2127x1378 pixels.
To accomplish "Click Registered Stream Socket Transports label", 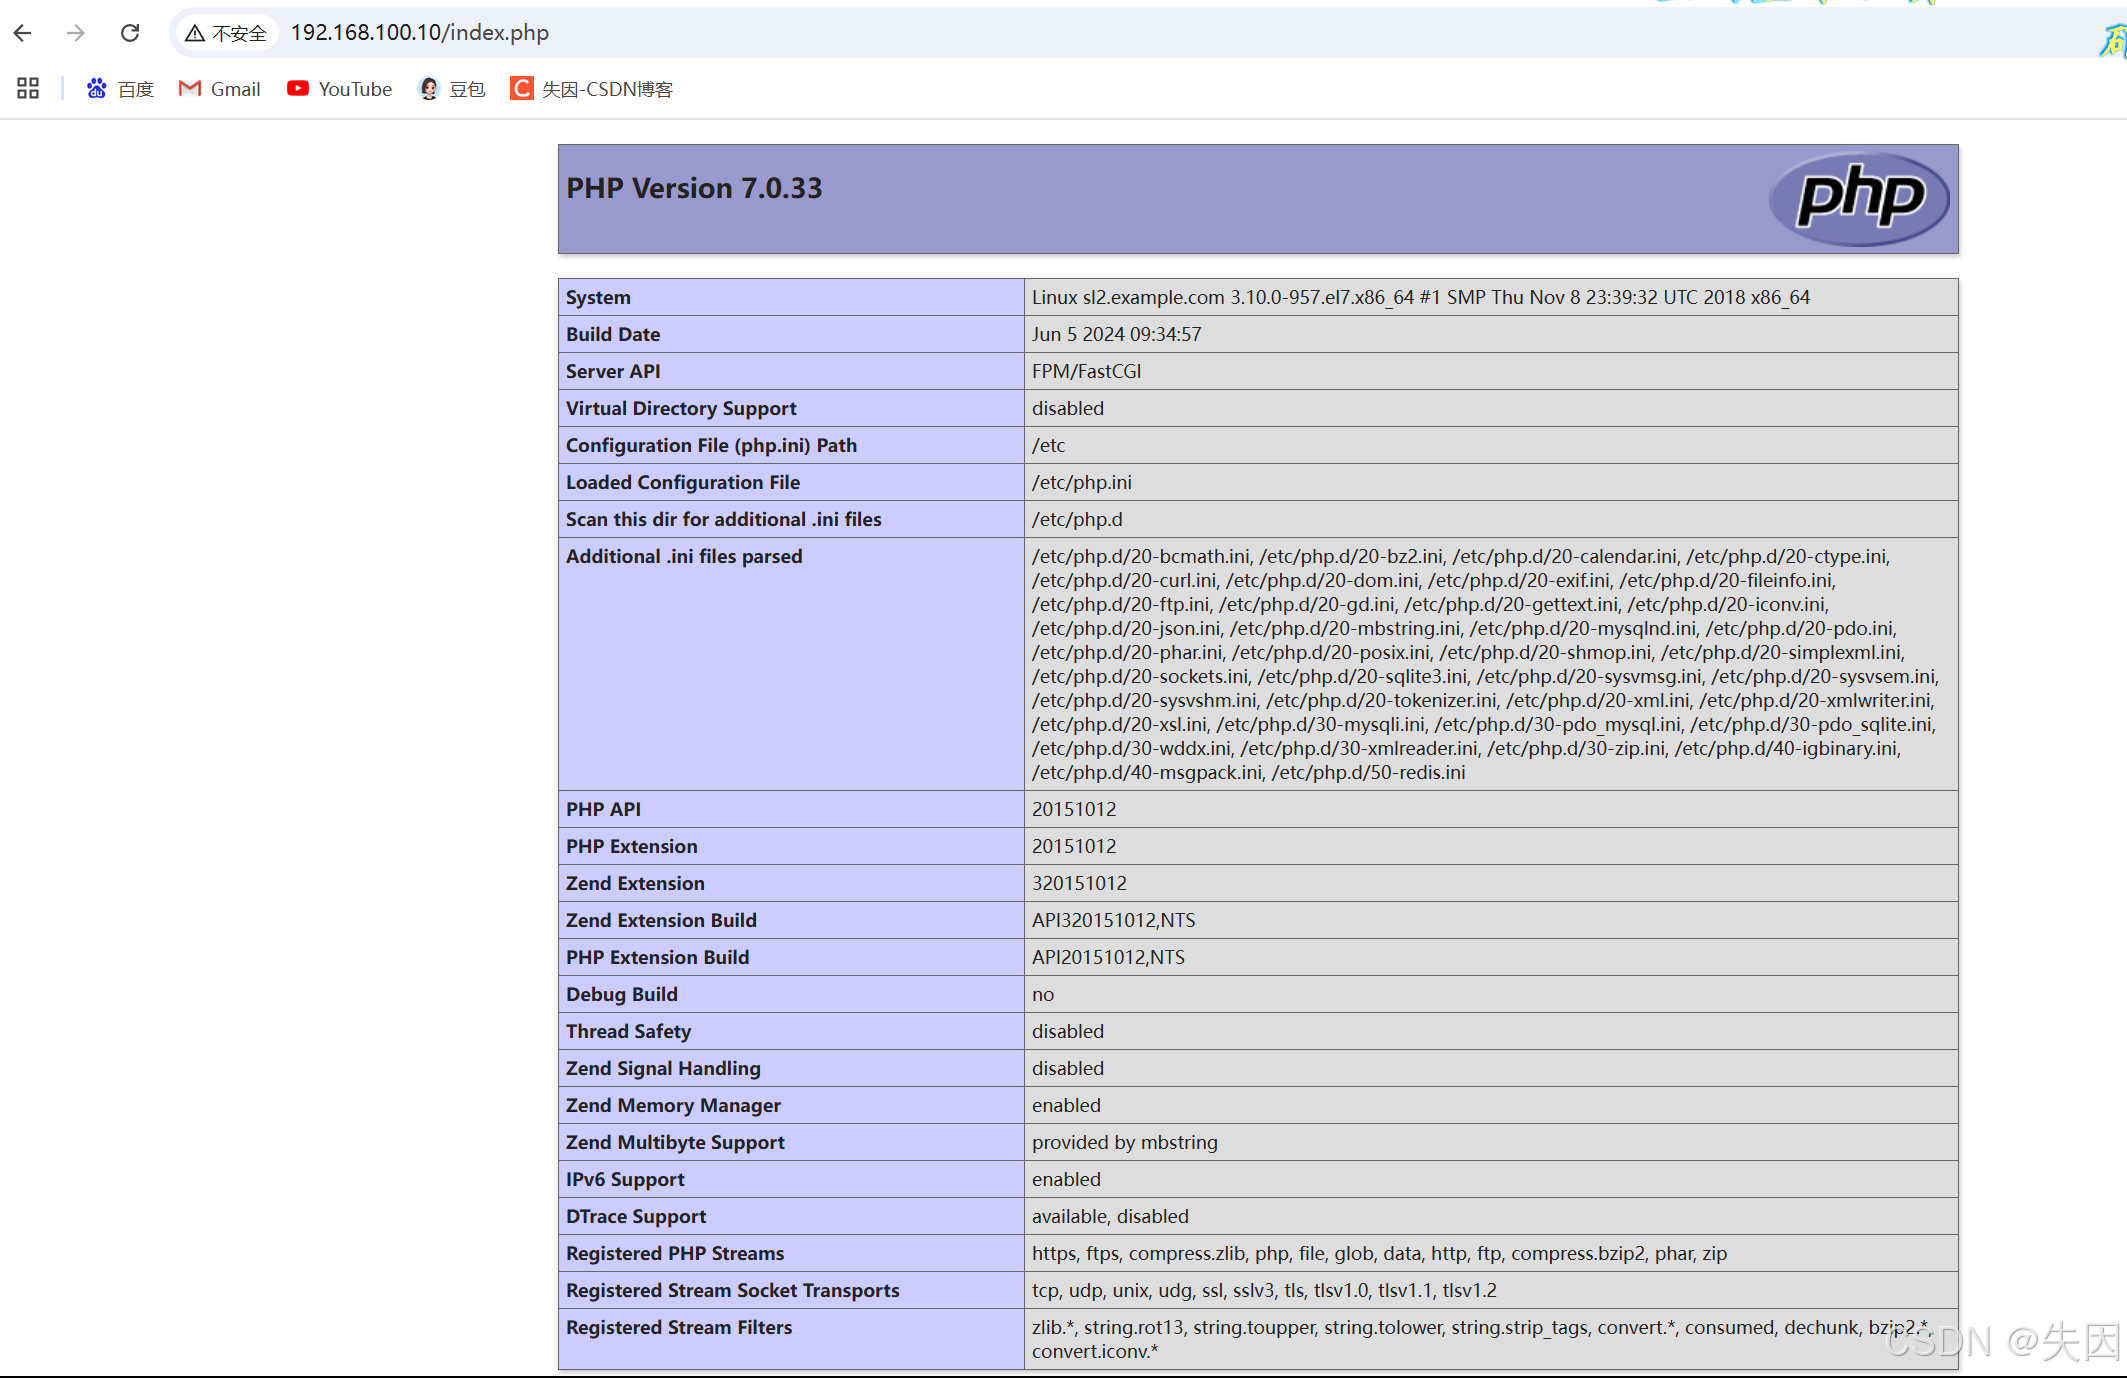I will (733, 1290).
